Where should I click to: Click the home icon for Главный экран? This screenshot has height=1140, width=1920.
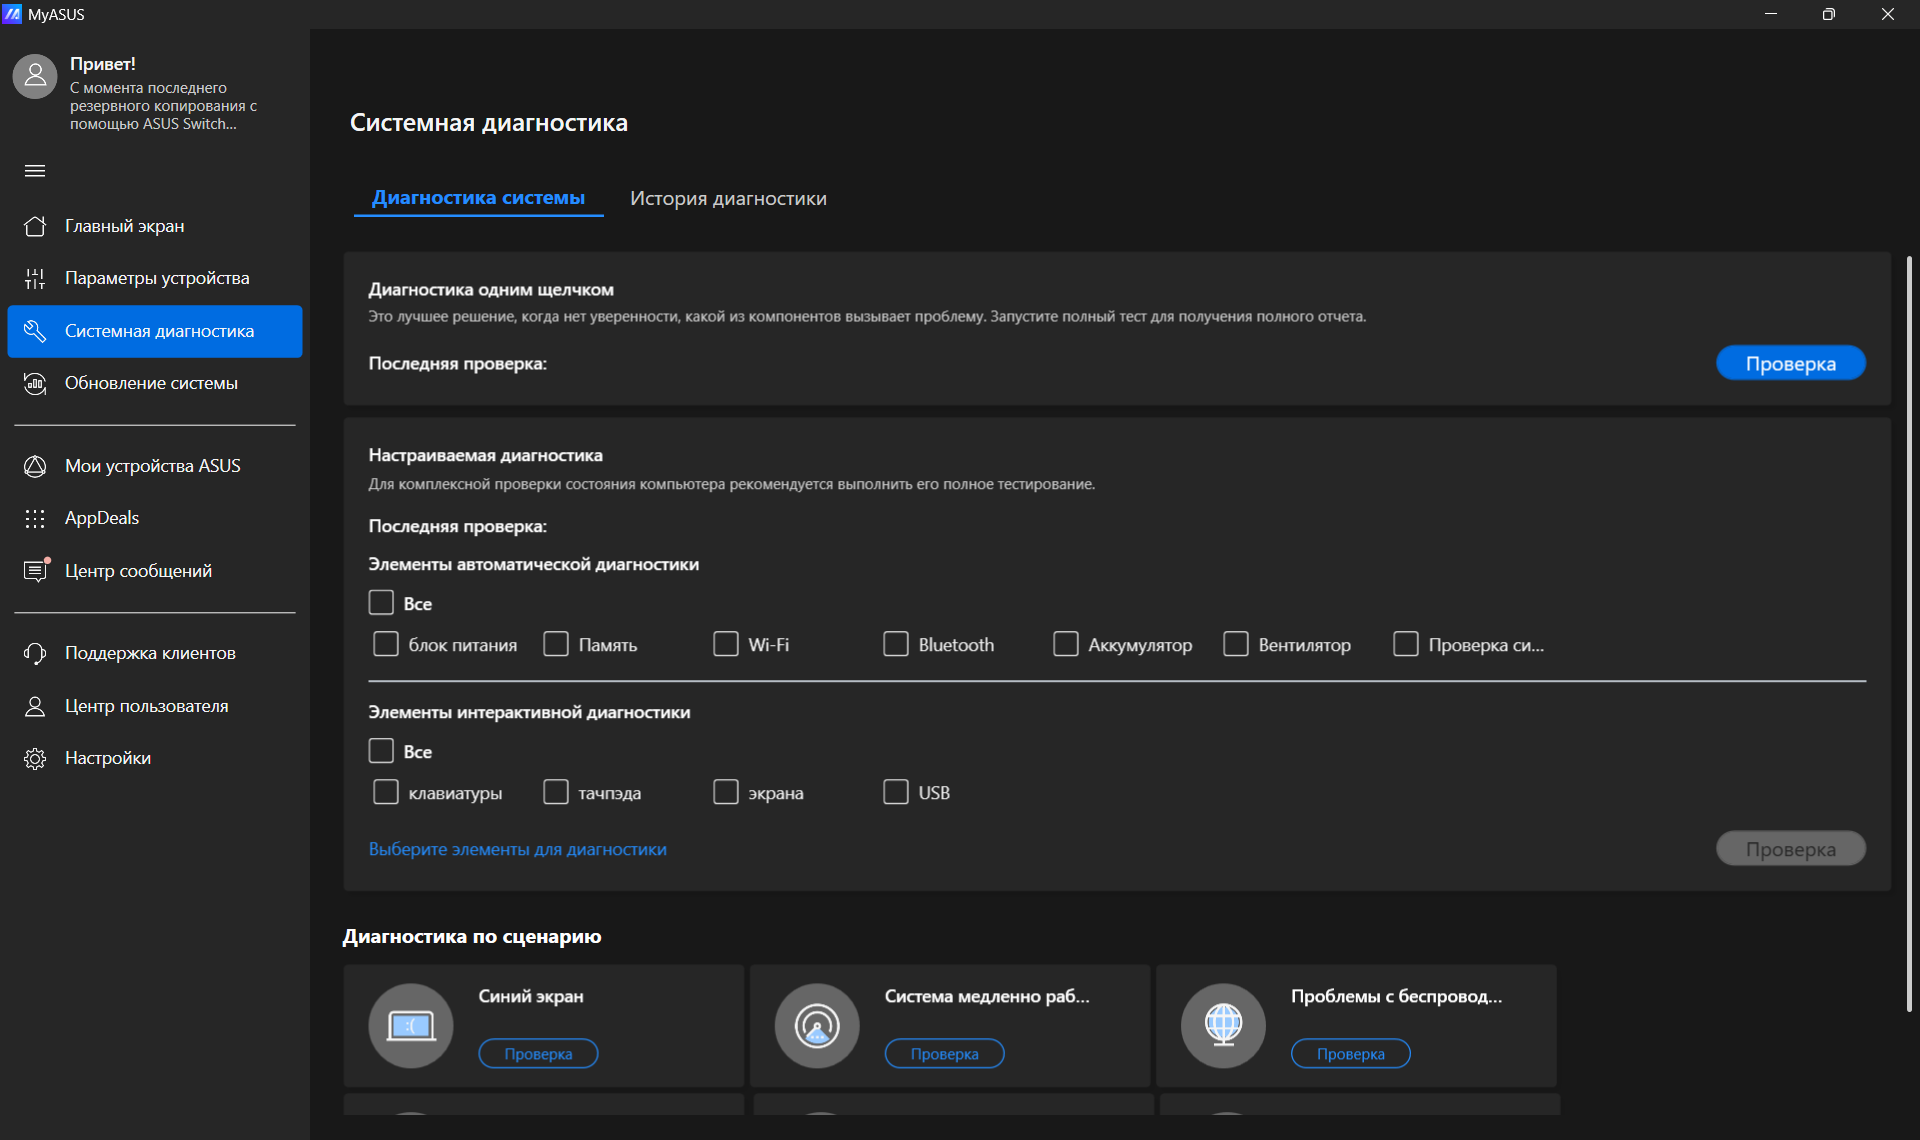point(35,226)
